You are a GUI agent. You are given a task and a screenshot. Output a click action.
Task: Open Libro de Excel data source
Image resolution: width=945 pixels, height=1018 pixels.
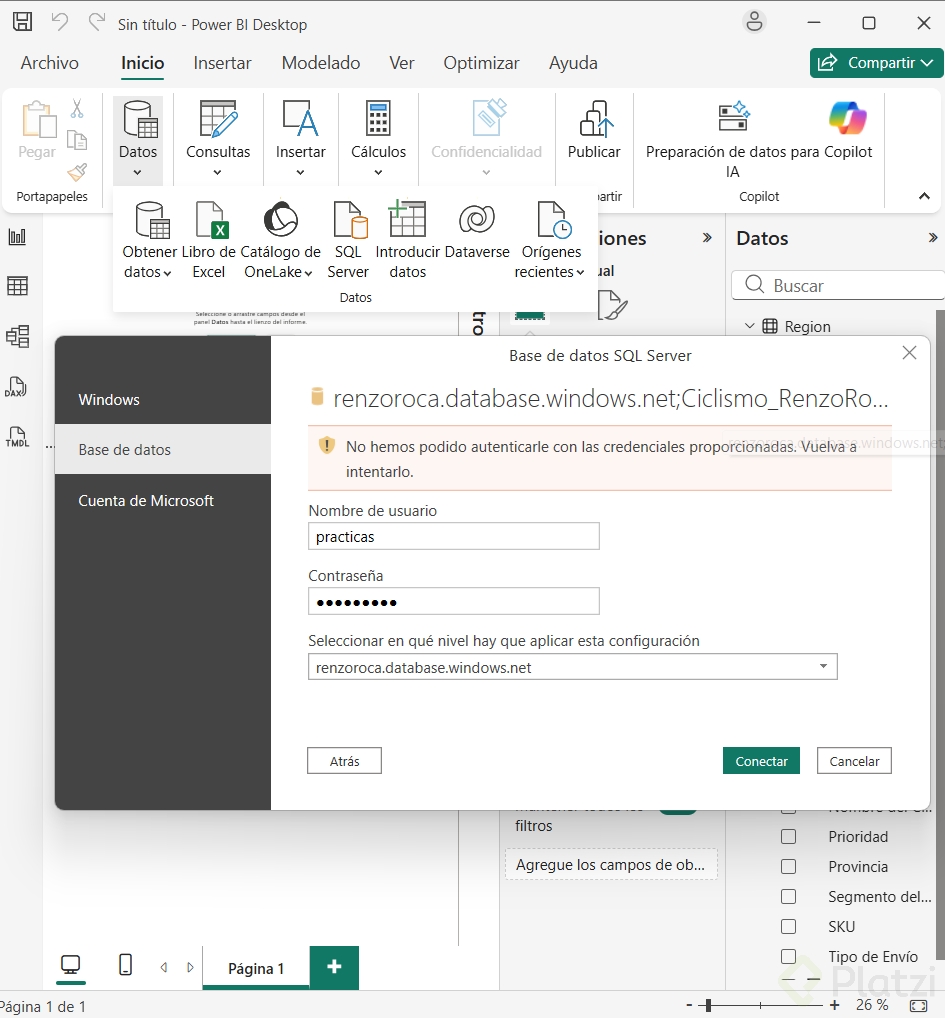pyautogui.click(x=209, y=240)
